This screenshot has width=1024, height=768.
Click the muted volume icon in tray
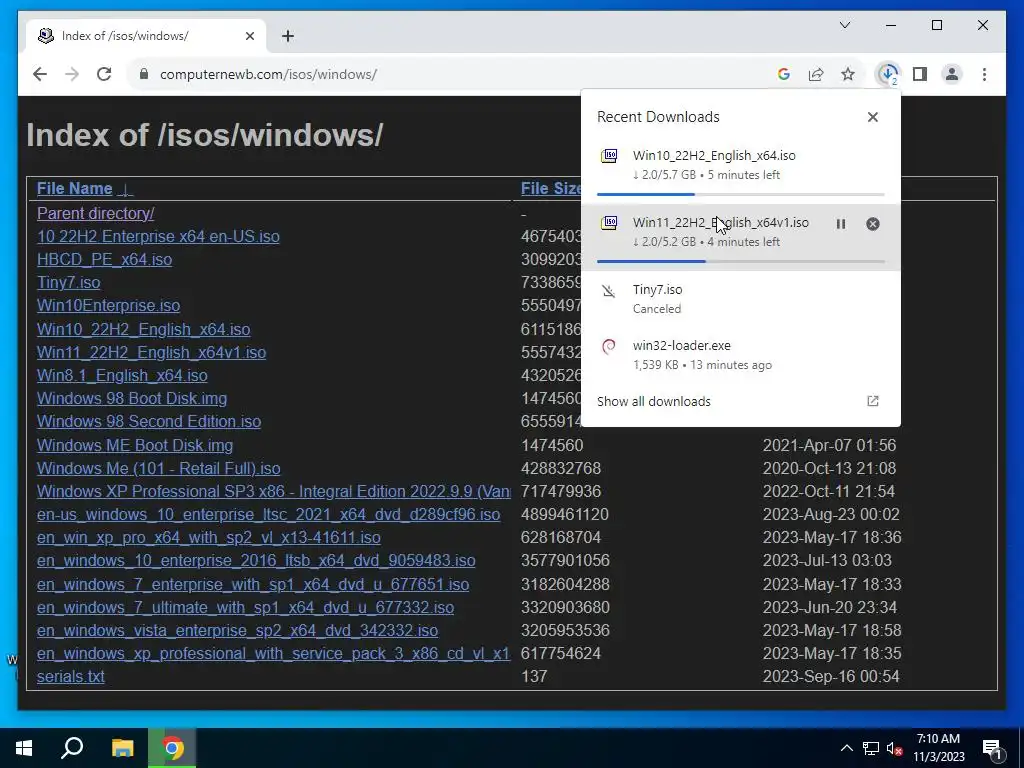[x=895, y=748]
